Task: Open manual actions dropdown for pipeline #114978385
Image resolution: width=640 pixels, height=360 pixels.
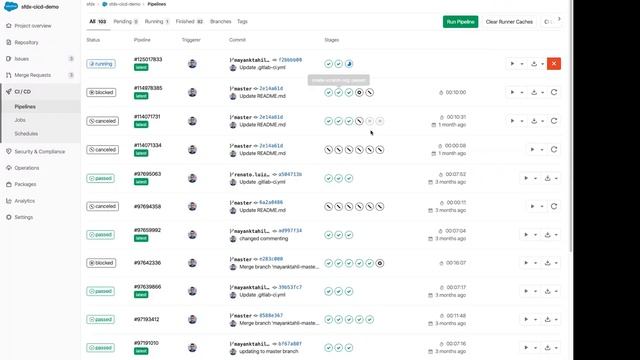Action: click(x=516, y=92)
